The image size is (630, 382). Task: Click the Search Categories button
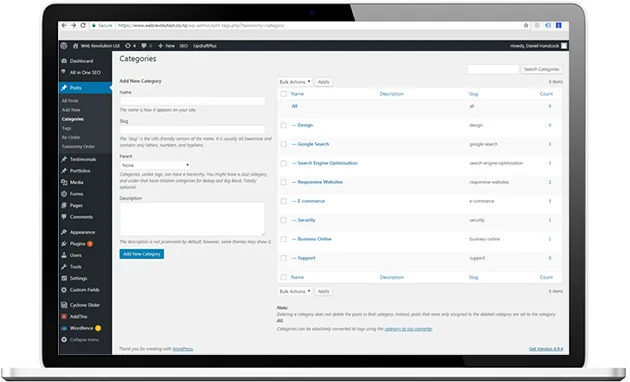point(541,69)
